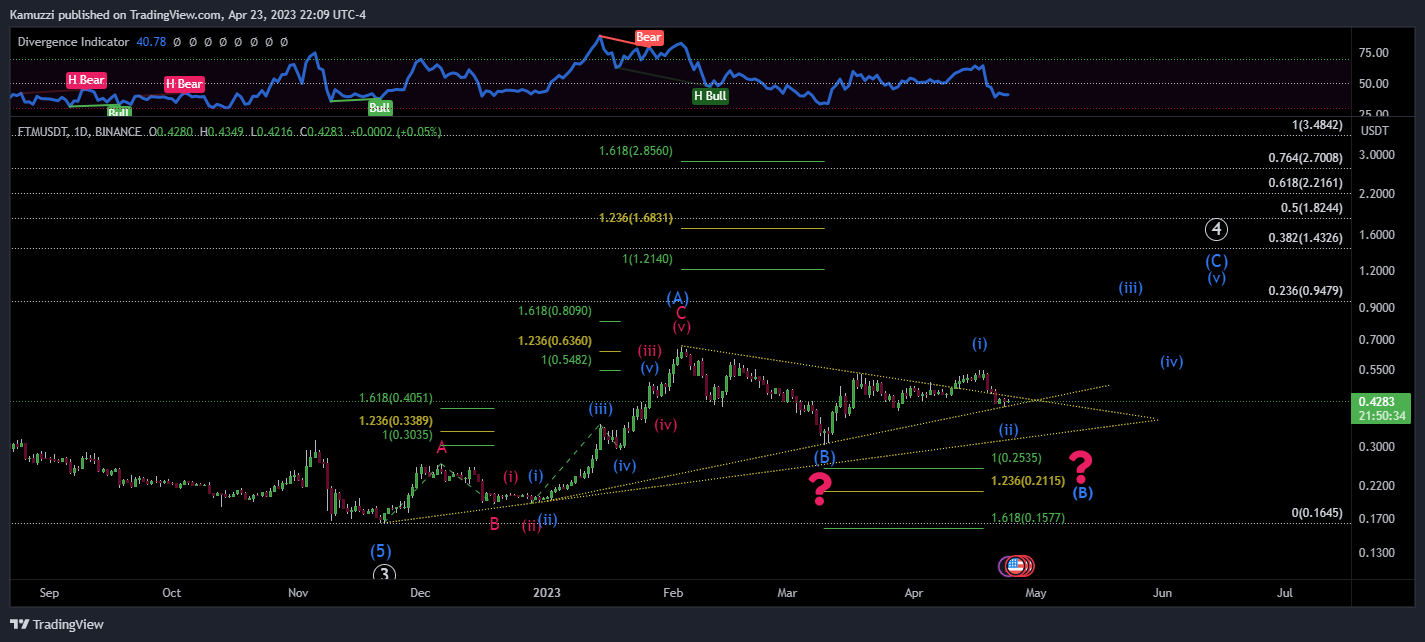Click the Jul date on time axis
Viewport: 1425px width, 642px height.
coord(1285,592)
